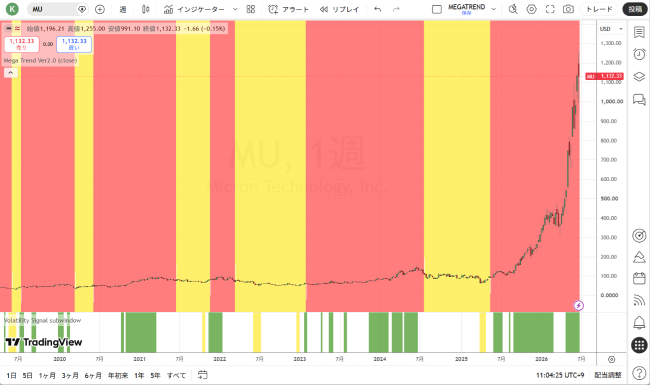Open indicator templates grid icon
Image resolution: width=650 pixels, height=385 pixels.
[250, 9]
